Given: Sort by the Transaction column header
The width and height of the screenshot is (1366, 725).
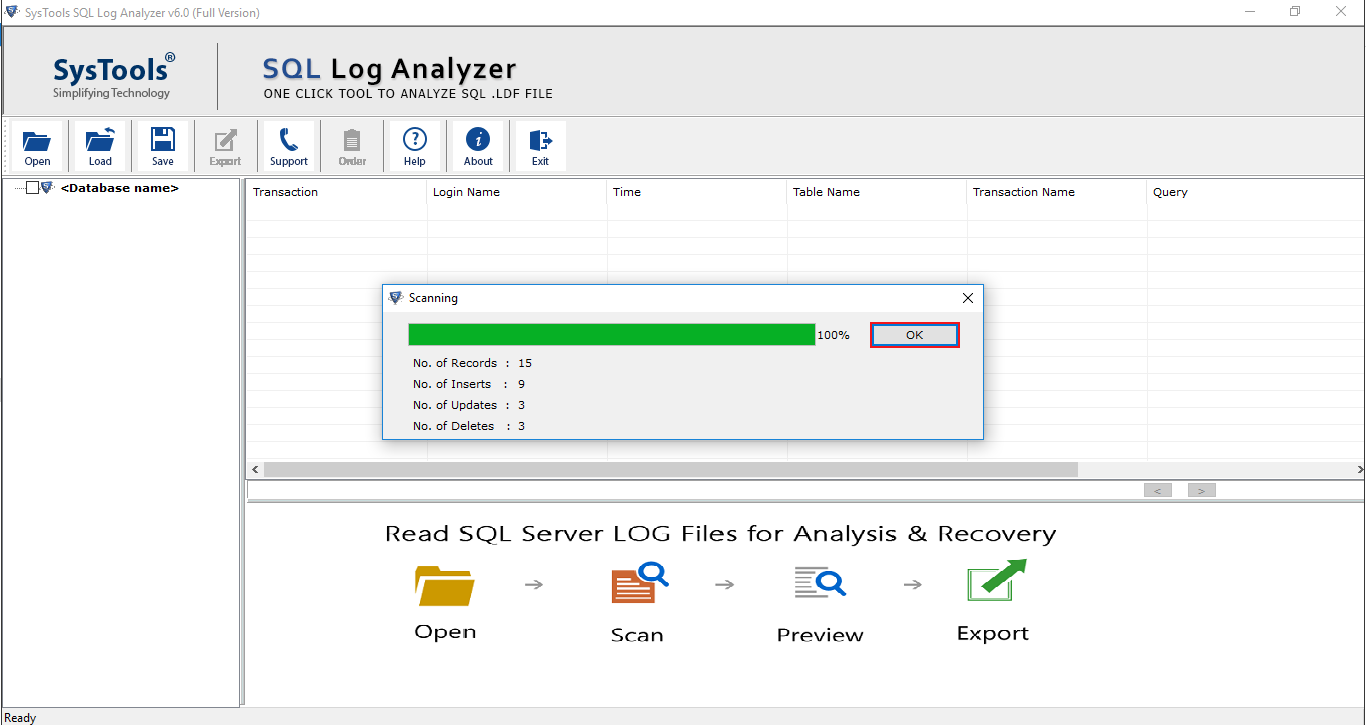Looking at the screenshot, I should tap(337, 192).
